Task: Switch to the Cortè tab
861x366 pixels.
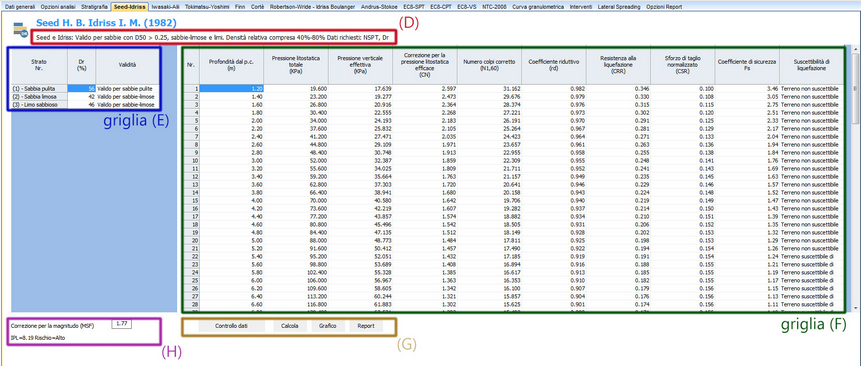Action: [x=259, y=7]
